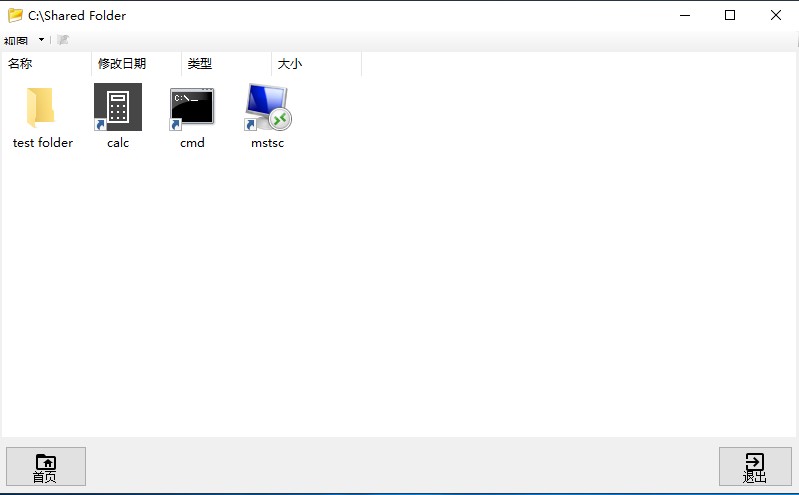Open the test folder icon

coord(41,107)
